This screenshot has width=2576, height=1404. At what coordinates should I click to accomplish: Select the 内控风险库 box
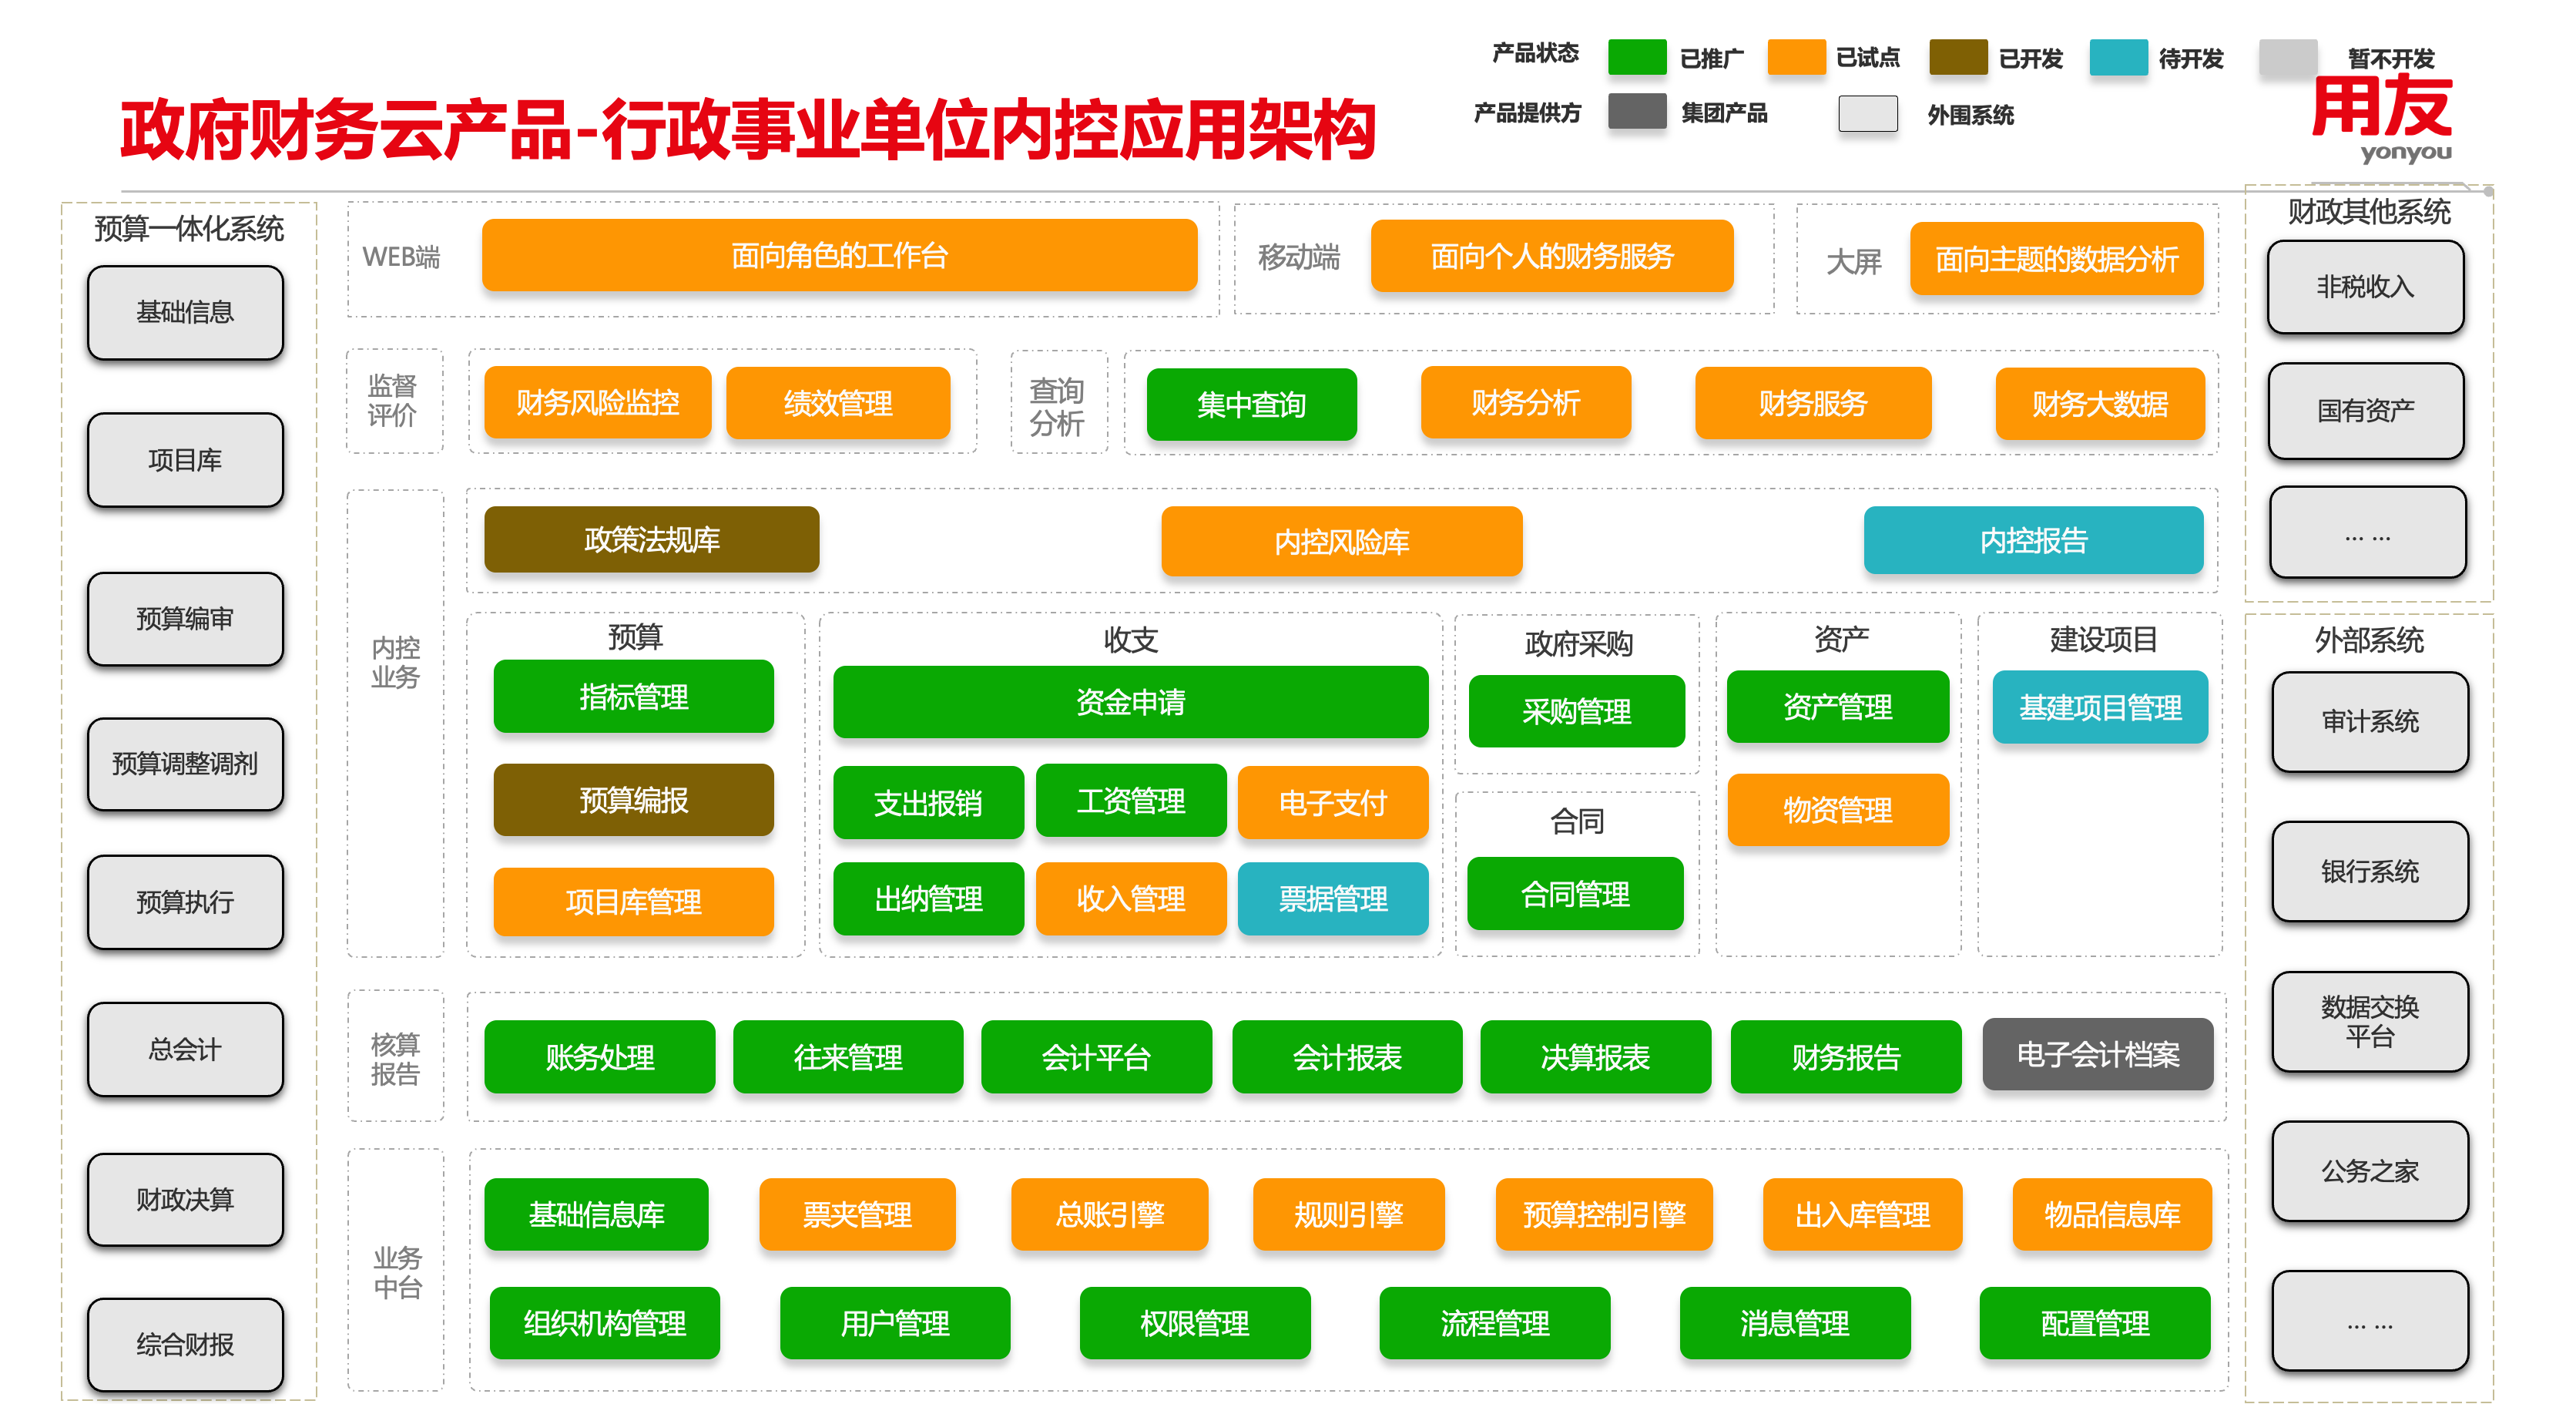click(1342, 541)
